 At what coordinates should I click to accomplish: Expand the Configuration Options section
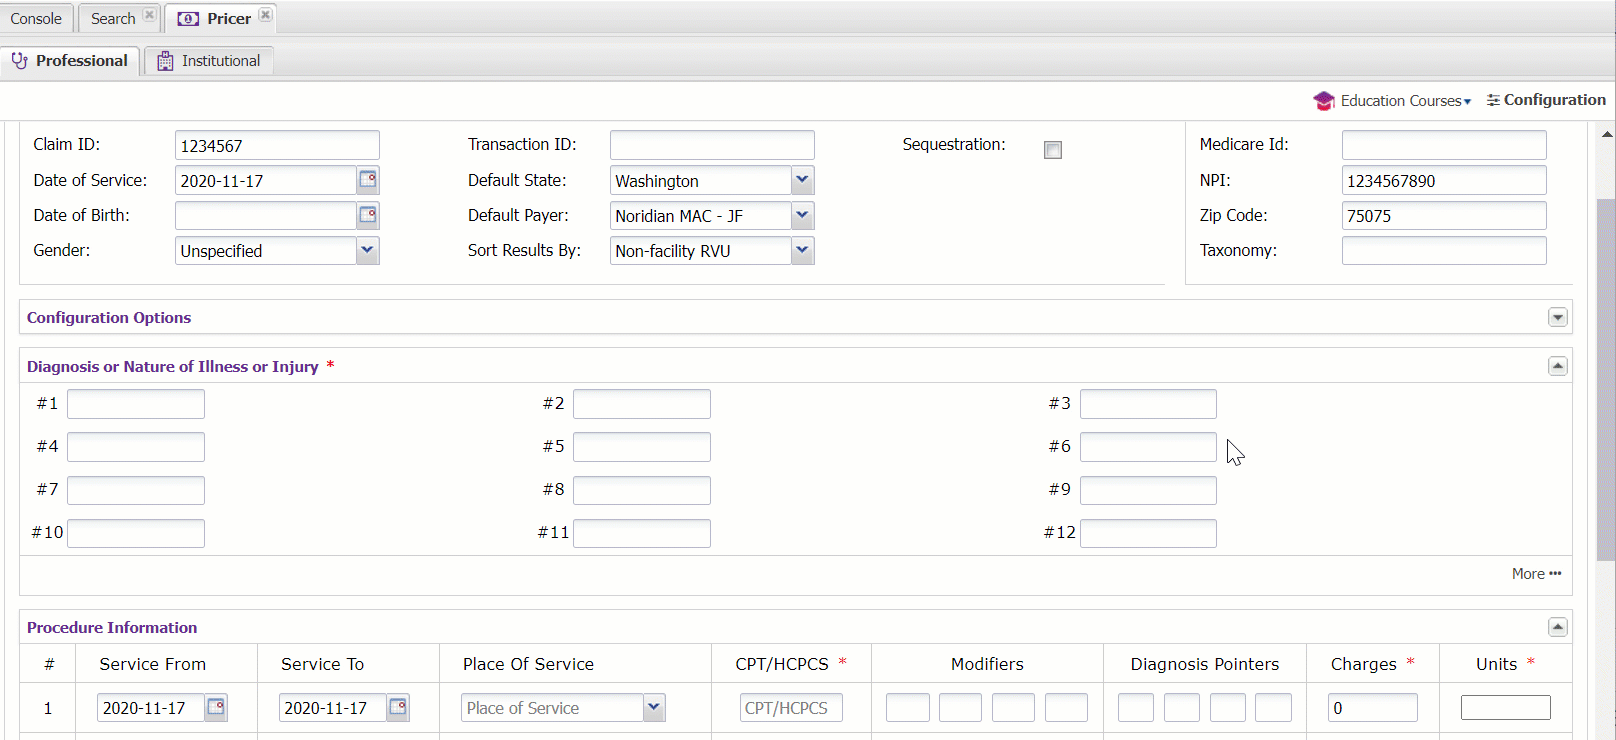coord(1557,317)
